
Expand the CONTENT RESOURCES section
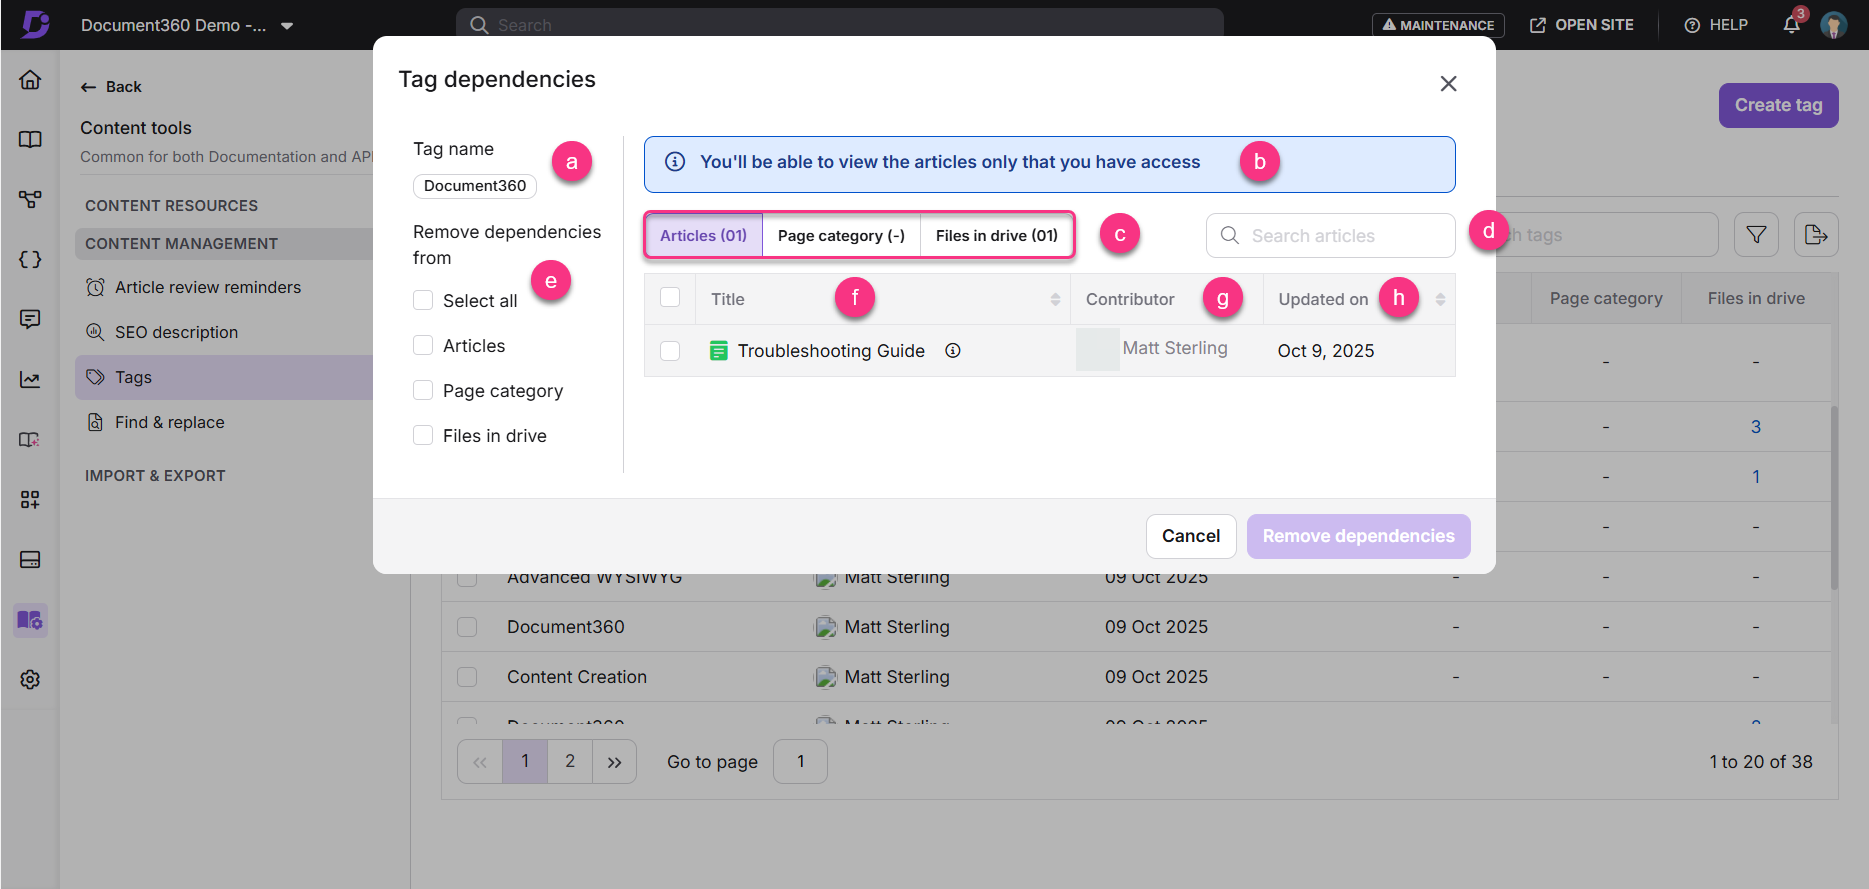(x=171, y=205)
